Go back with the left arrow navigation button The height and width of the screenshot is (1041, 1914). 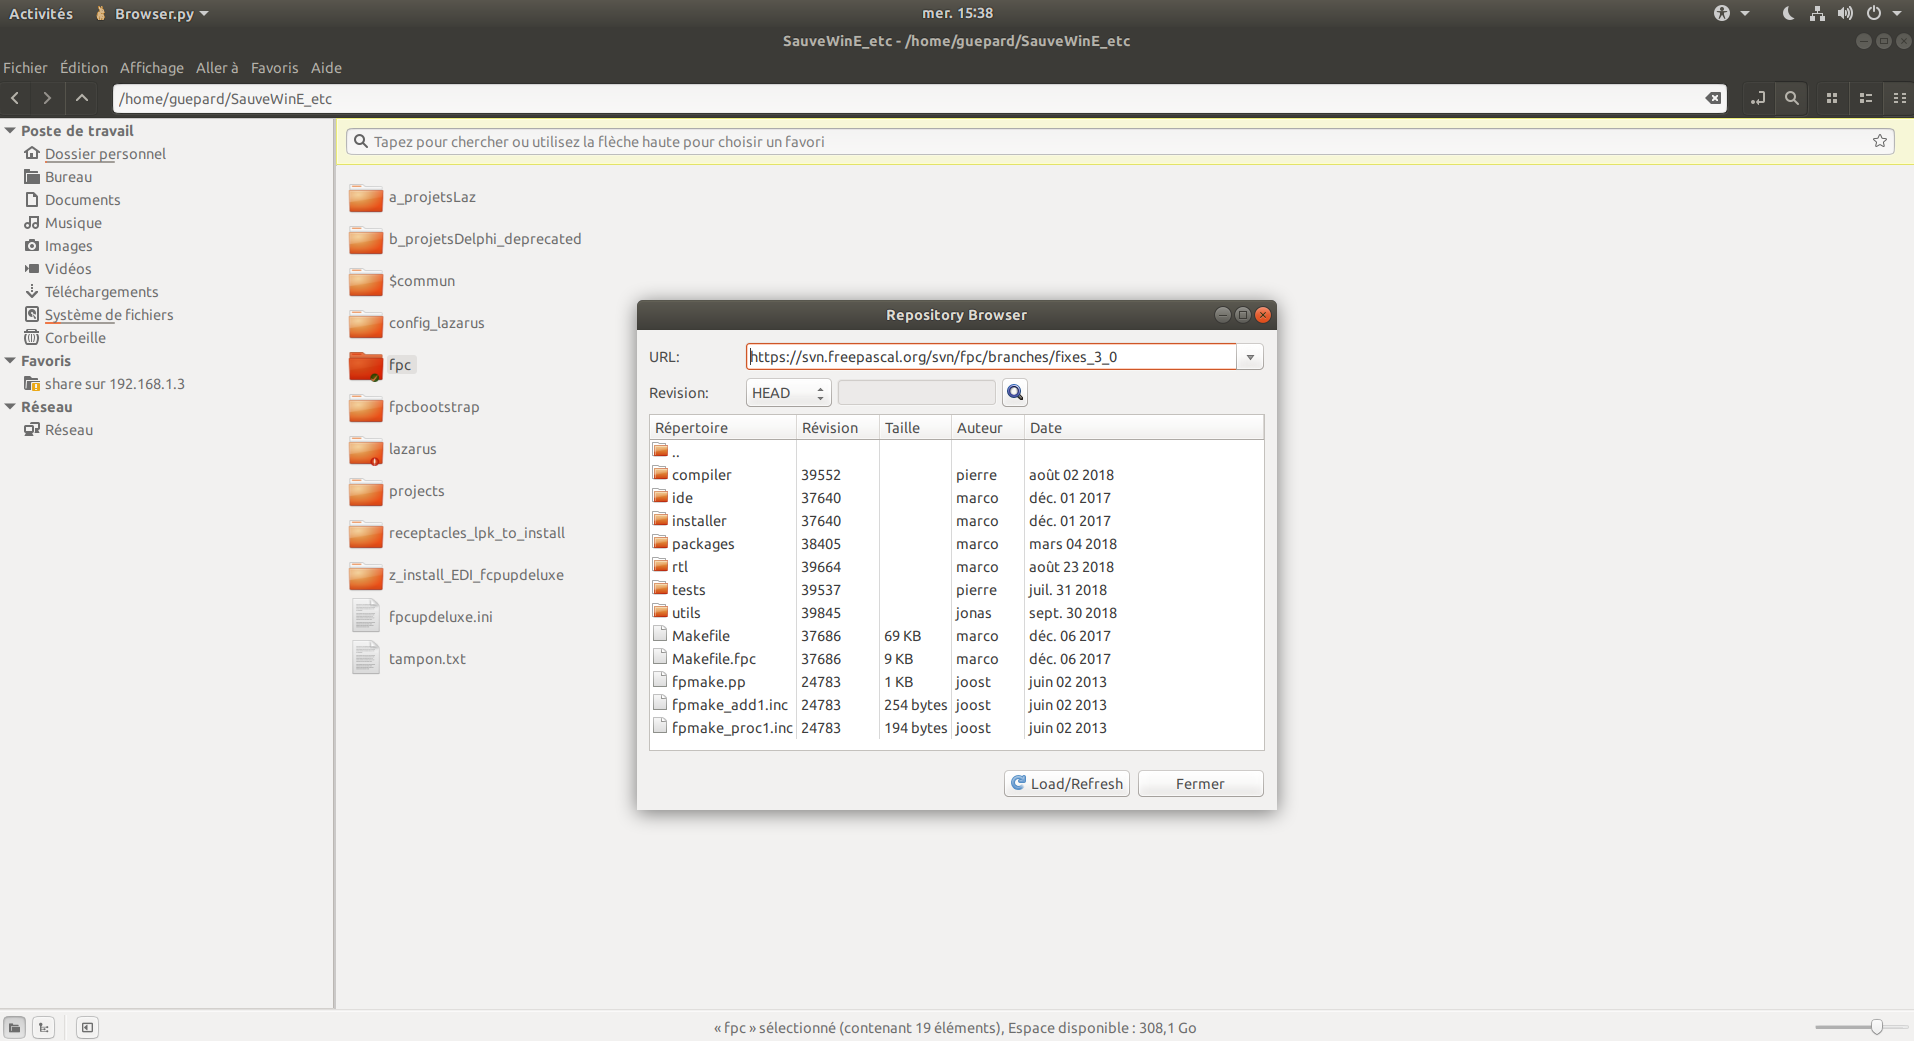click(x=16, y=98)
